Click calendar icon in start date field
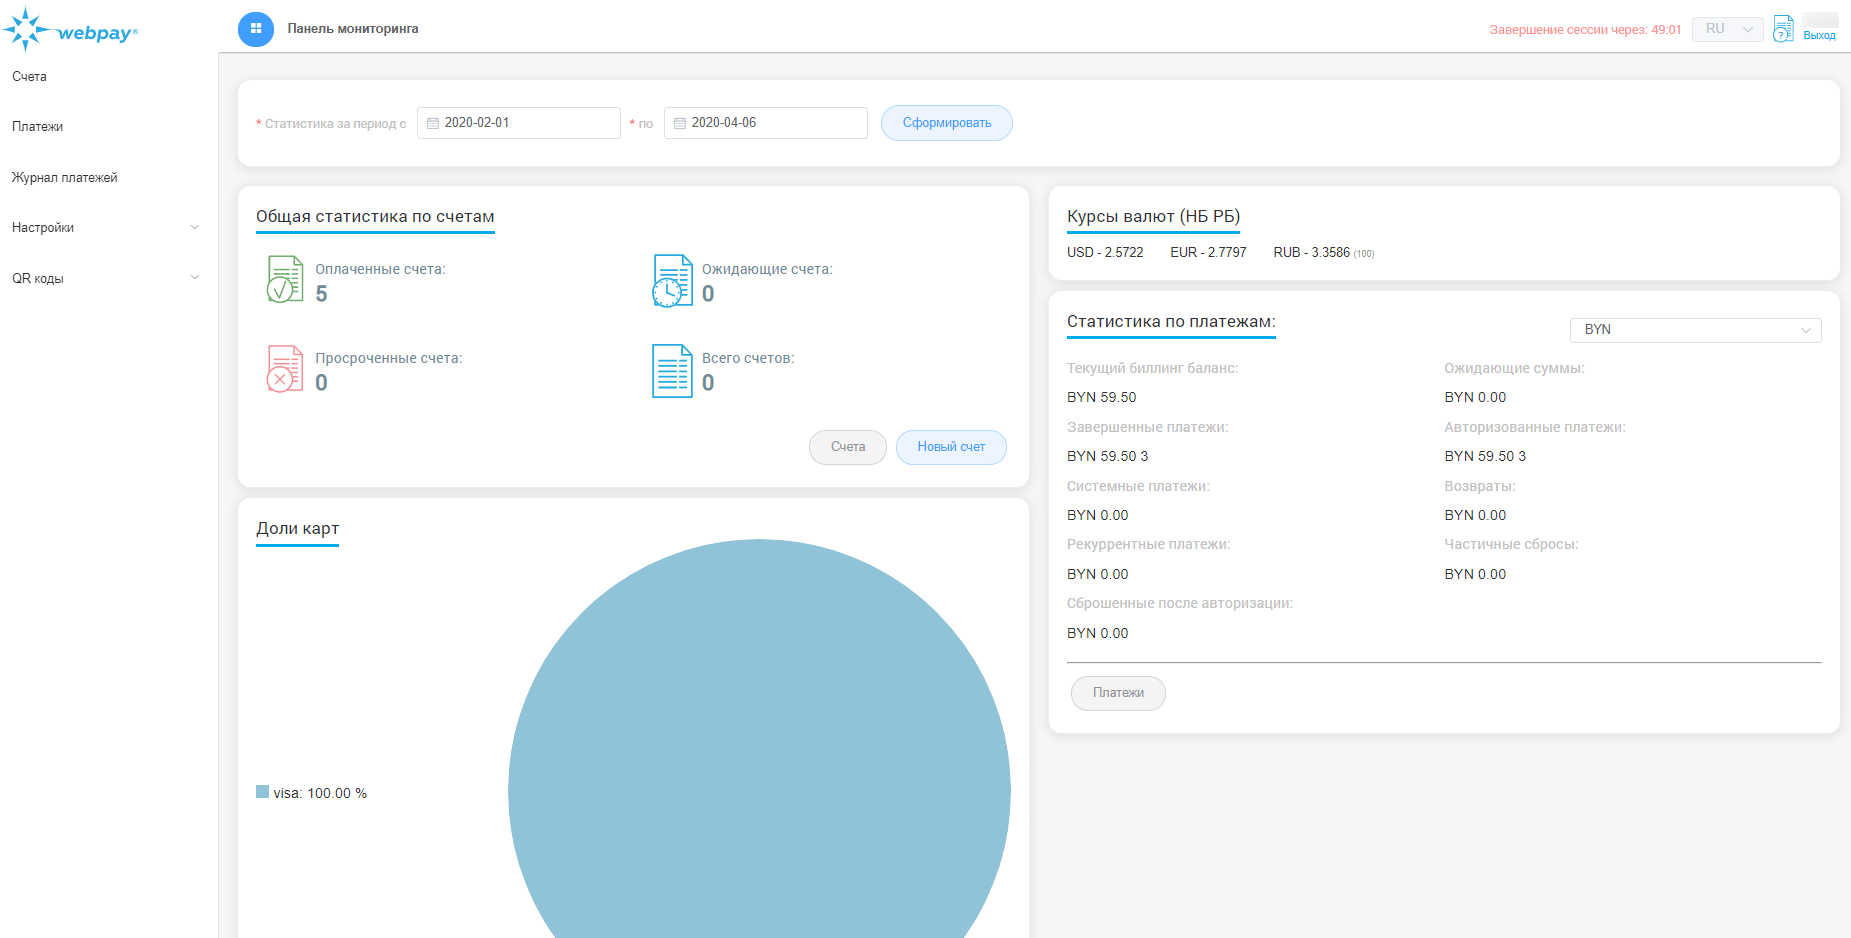 [x=433, y=123]
